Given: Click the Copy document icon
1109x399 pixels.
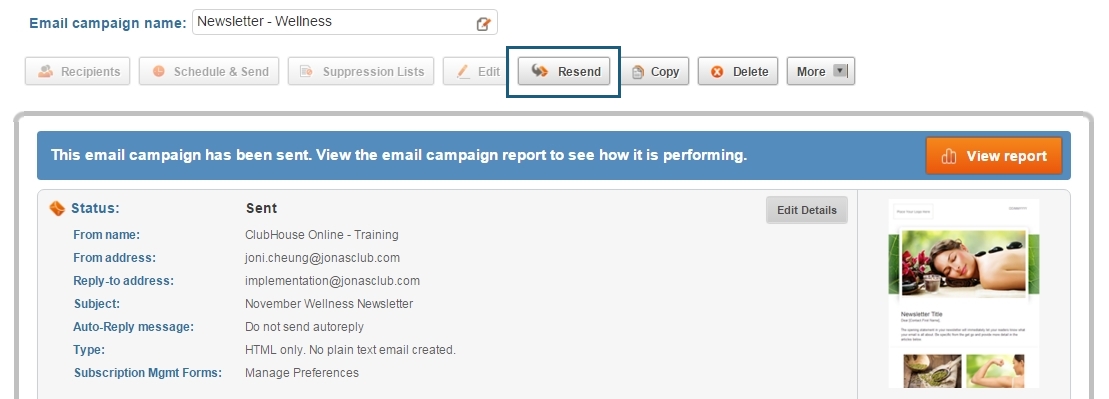Looking at the screenshot, I should tap(637, 72).
